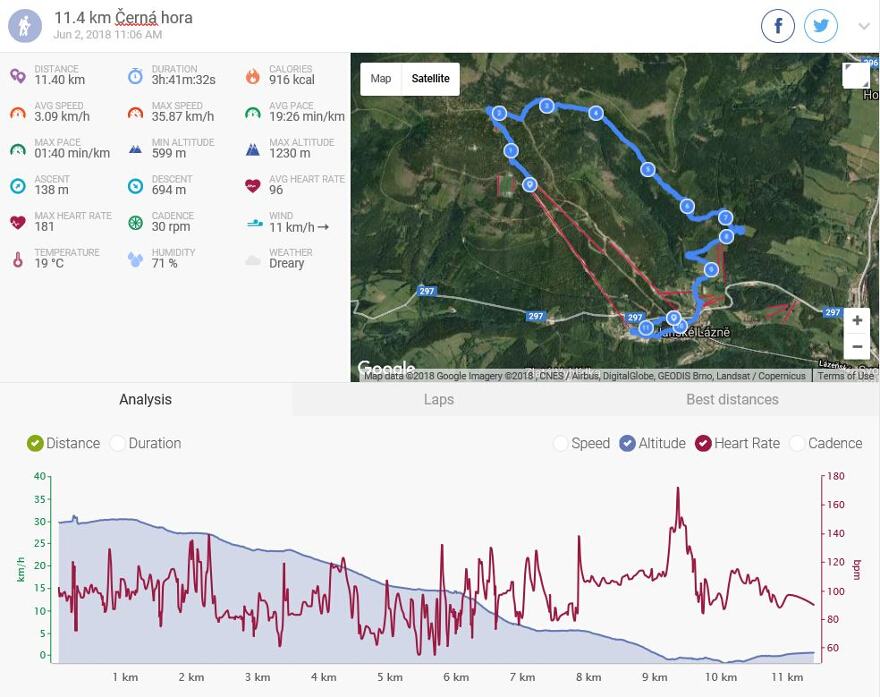
Task: Click the Cadence wheel icon
Action: click(x=135, y=223)
